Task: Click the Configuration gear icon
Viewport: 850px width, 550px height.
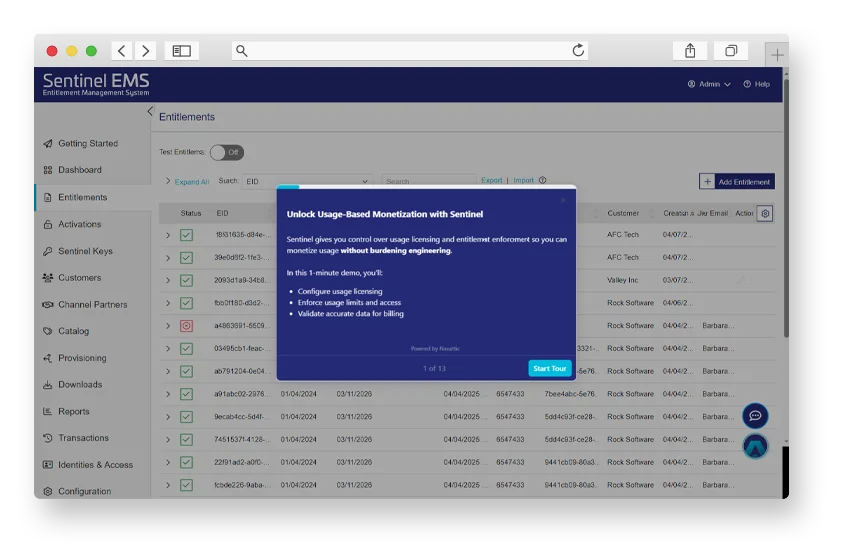Action: (48, 491)
